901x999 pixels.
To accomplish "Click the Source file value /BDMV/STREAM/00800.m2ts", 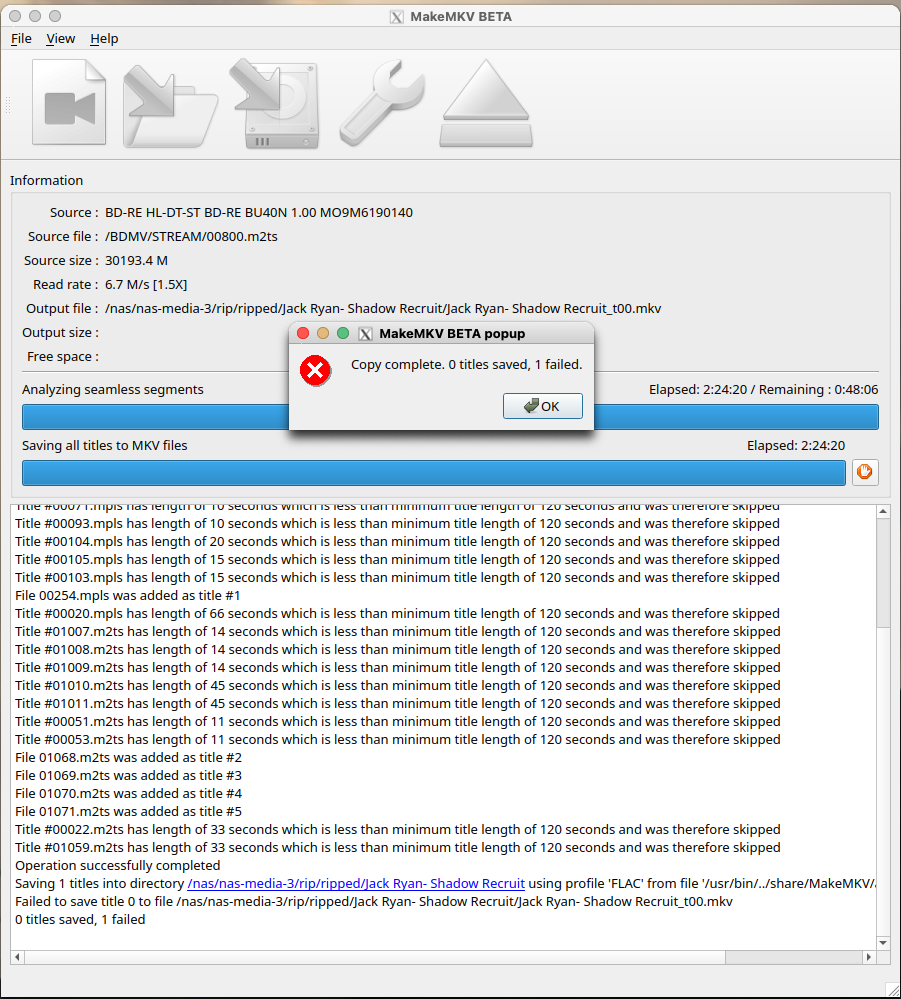I will (x=191, y=237).
